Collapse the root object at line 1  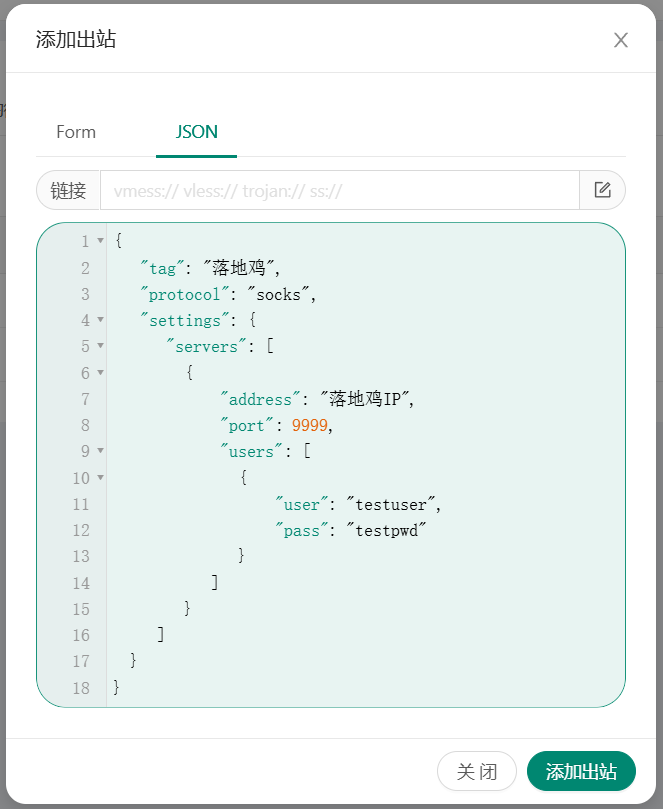100,241
